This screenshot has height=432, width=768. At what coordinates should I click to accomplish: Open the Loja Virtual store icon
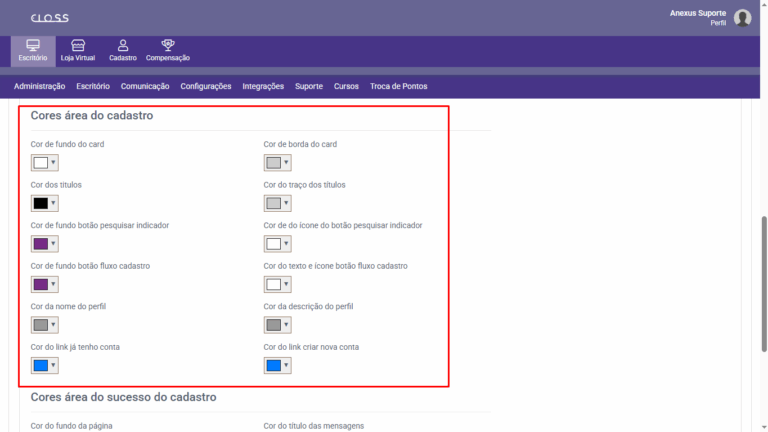(78, 46)
